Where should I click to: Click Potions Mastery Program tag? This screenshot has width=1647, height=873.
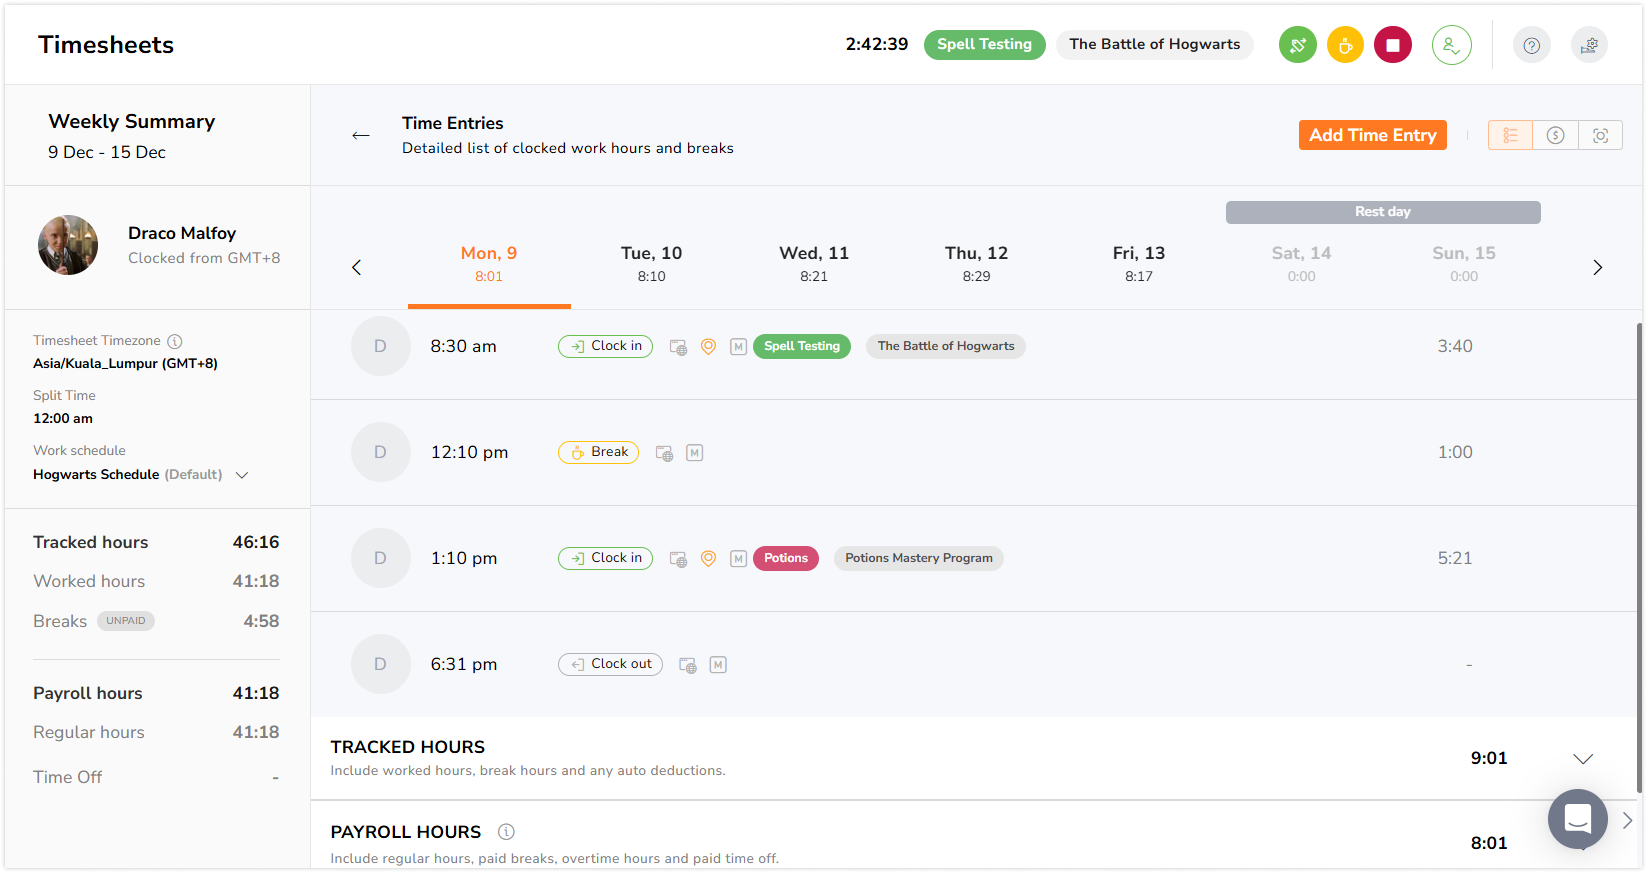click(918, 558)
